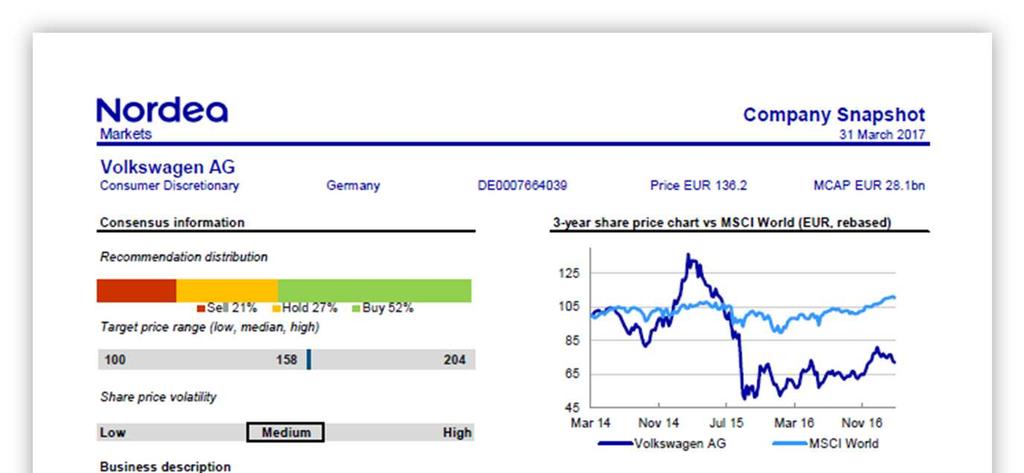Click the Germany country label
This screenshot has width=1024, height=473.
353,186
